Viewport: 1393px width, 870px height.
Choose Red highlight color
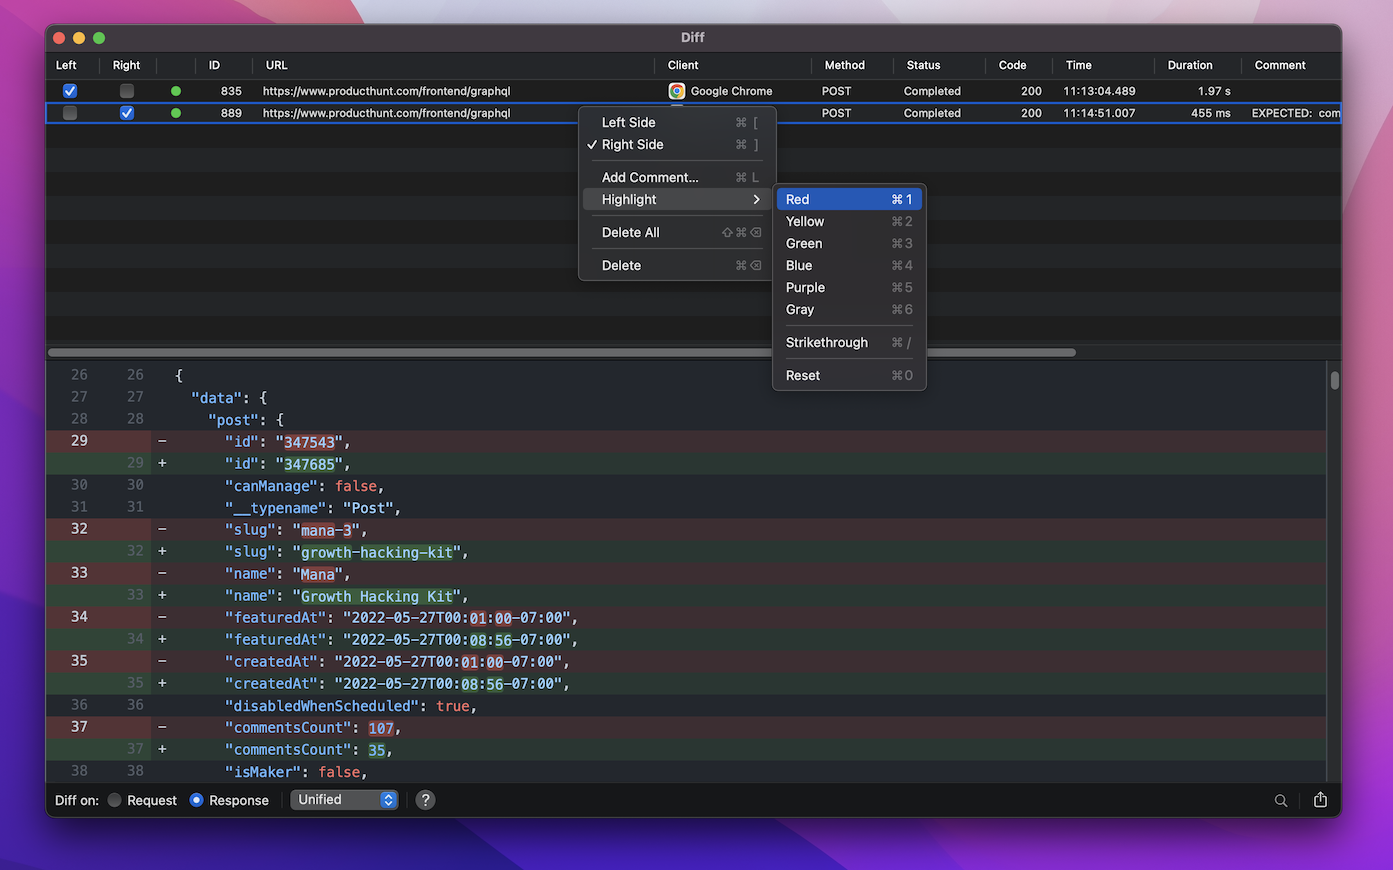pyautogui.click(x=849, y=199)
